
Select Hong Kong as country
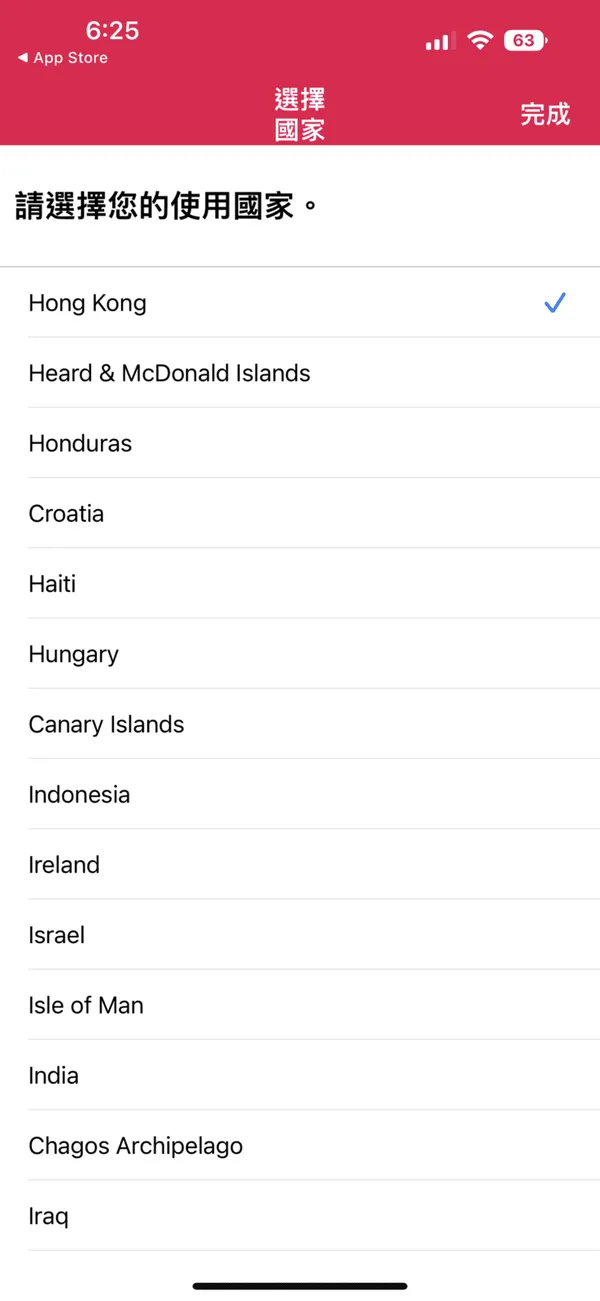point(300,303)
